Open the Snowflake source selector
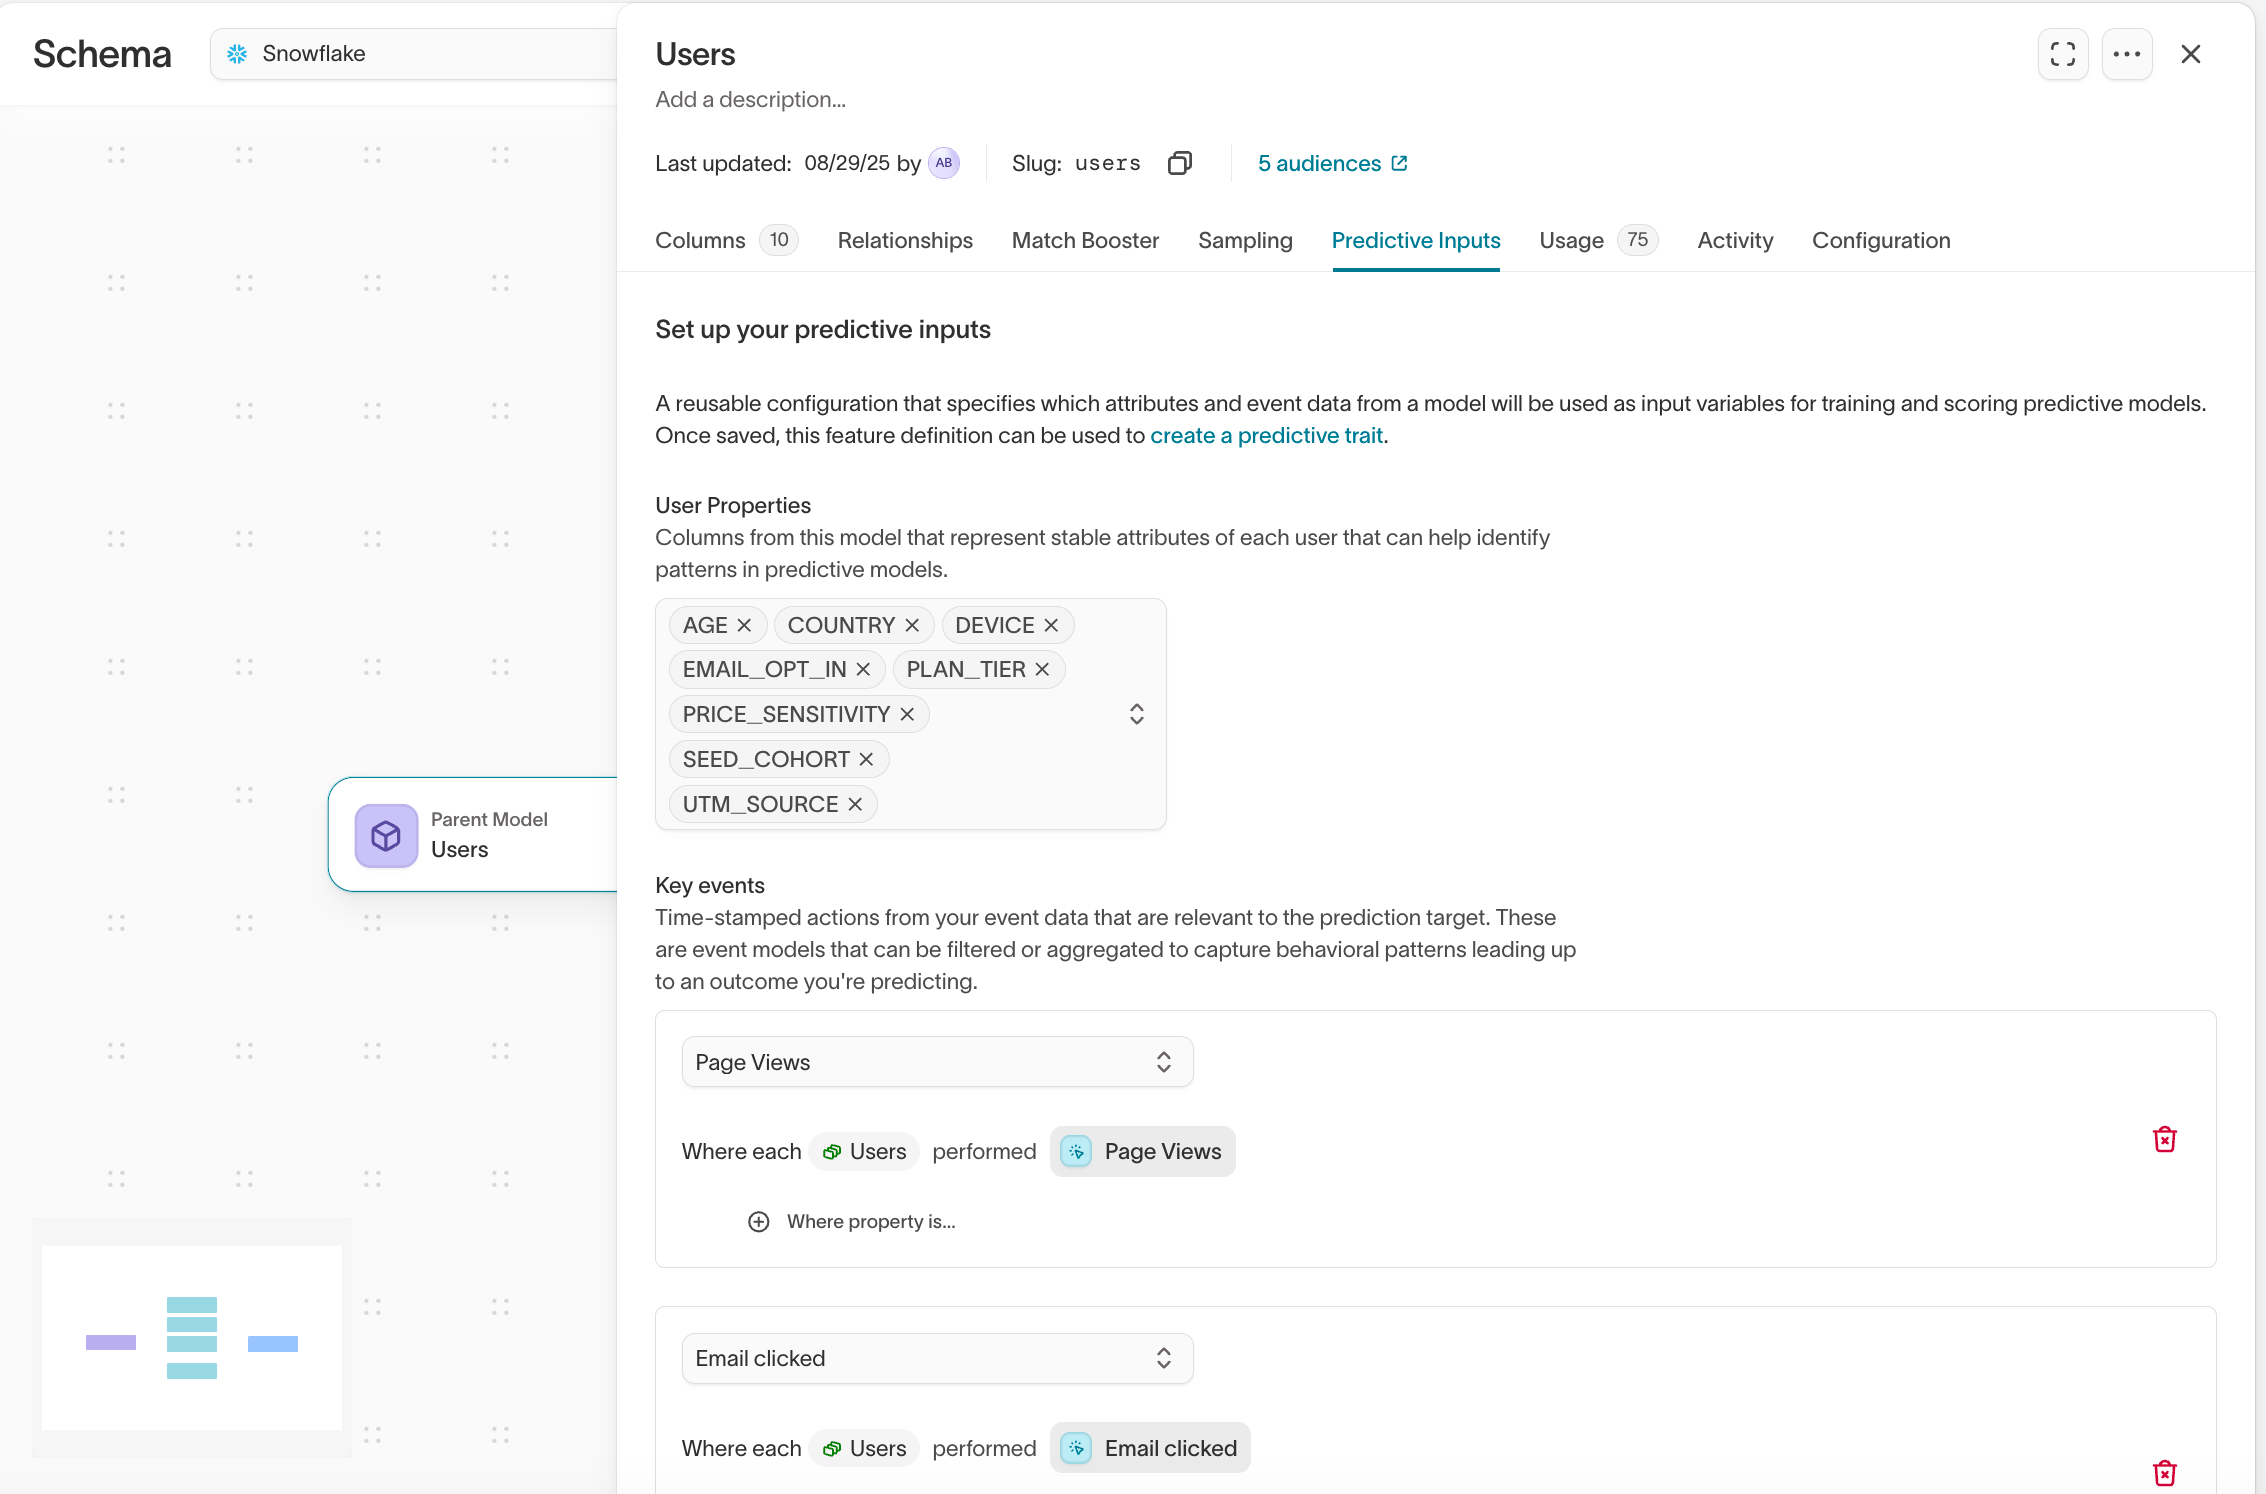Viewport: 2266px width, 1494px height. [x=414, y=54]
